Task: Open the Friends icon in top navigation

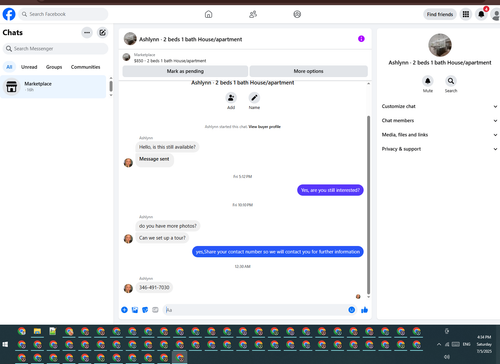Action: [x=253, y=14]
